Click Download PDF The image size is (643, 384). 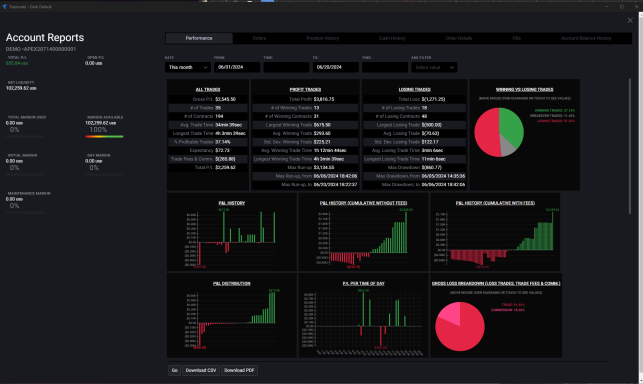point(239,370)
